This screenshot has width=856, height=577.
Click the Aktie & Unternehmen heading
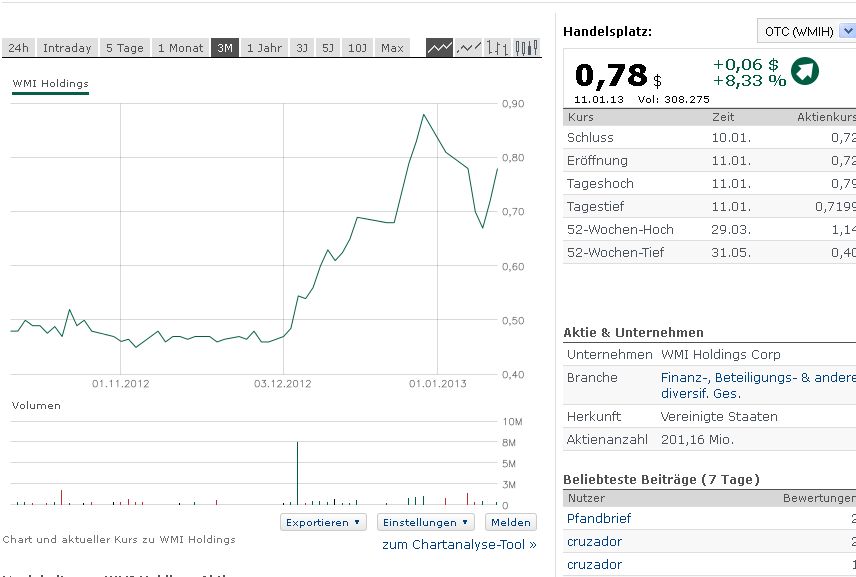coord(633,332)
